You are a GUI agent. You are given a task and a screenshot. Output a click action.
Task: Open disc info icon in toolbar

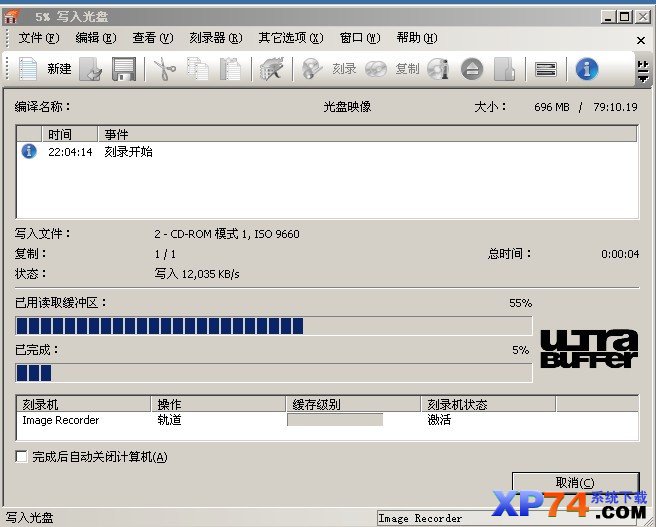click(x=438, y=69)
